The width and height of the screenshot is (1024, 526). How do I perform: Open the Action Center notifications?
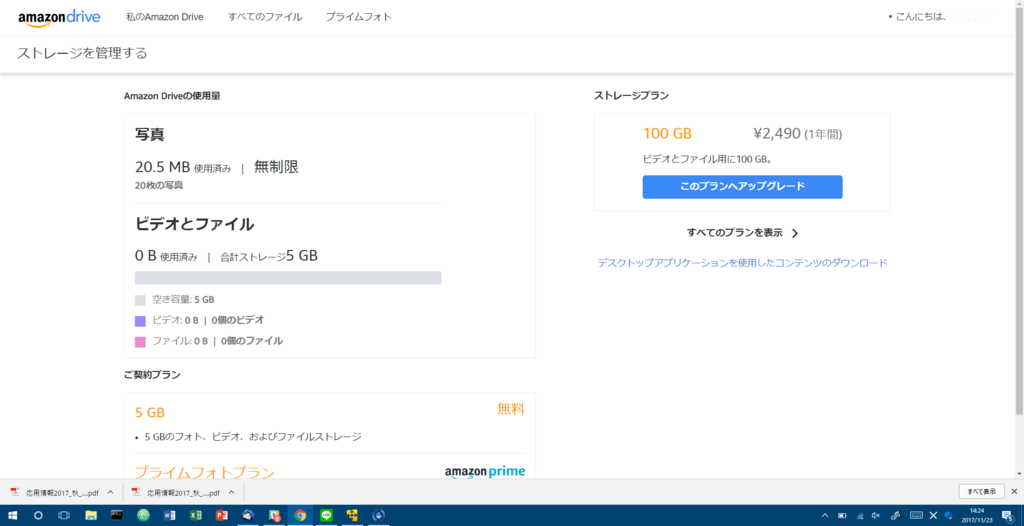point(1008,515)
